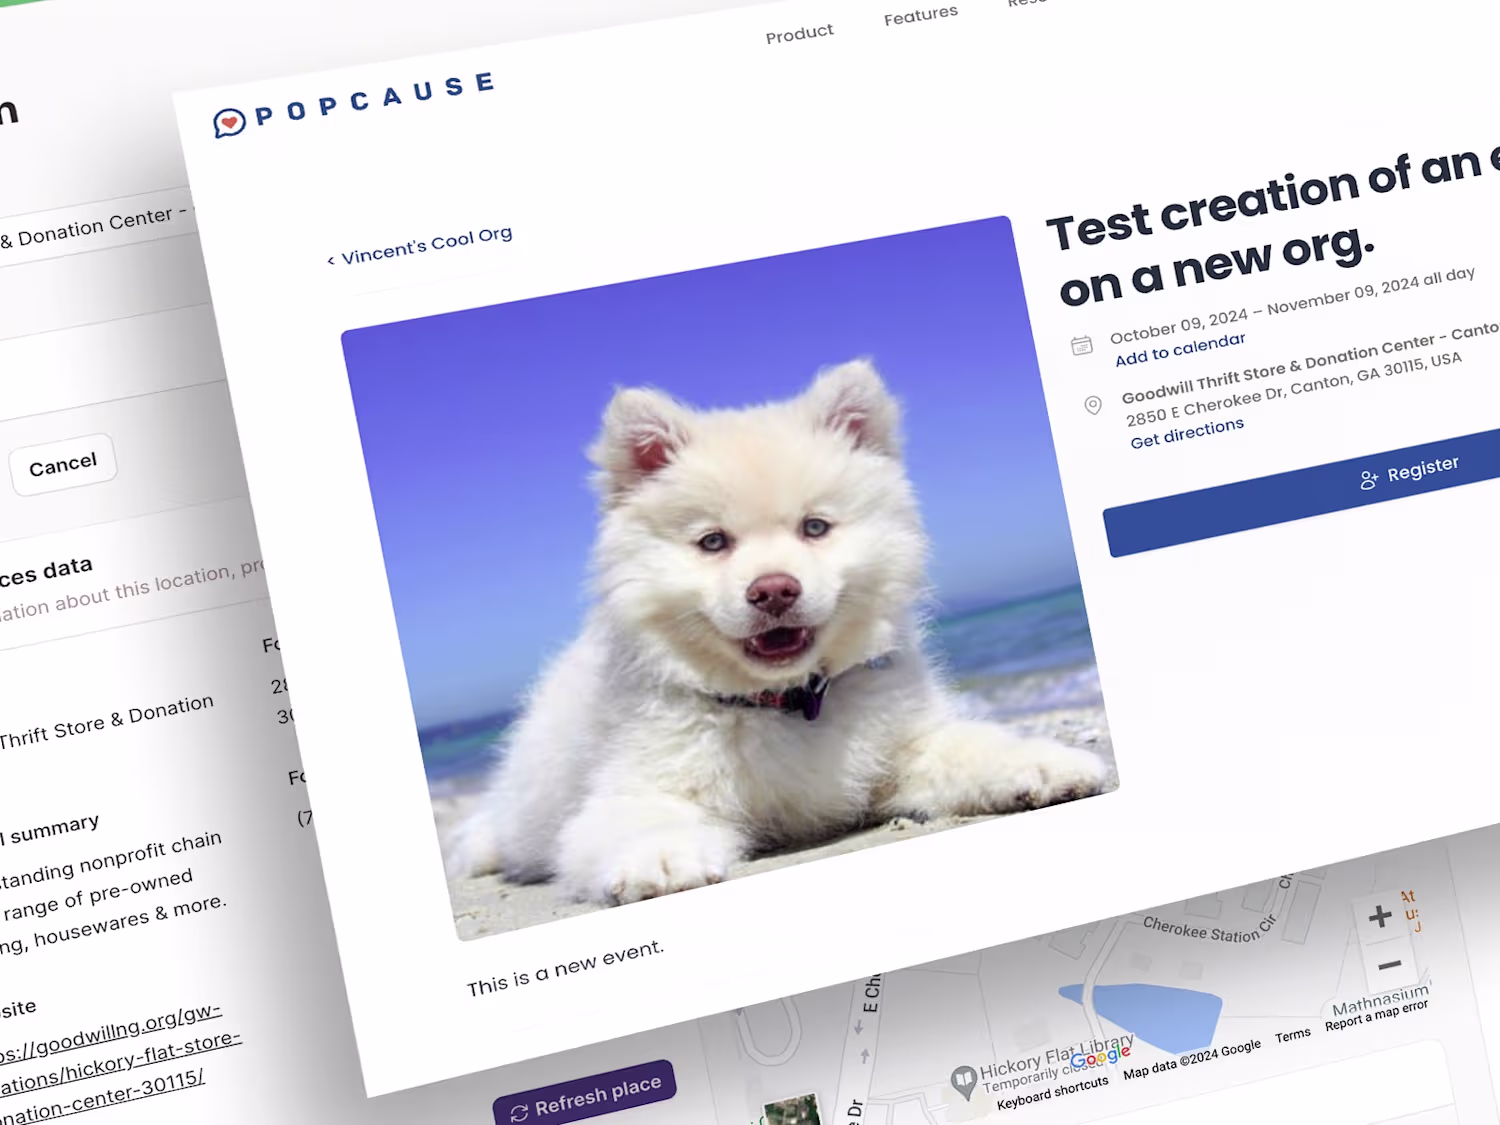Zoom out on the map with minus

coord(1389,965)
